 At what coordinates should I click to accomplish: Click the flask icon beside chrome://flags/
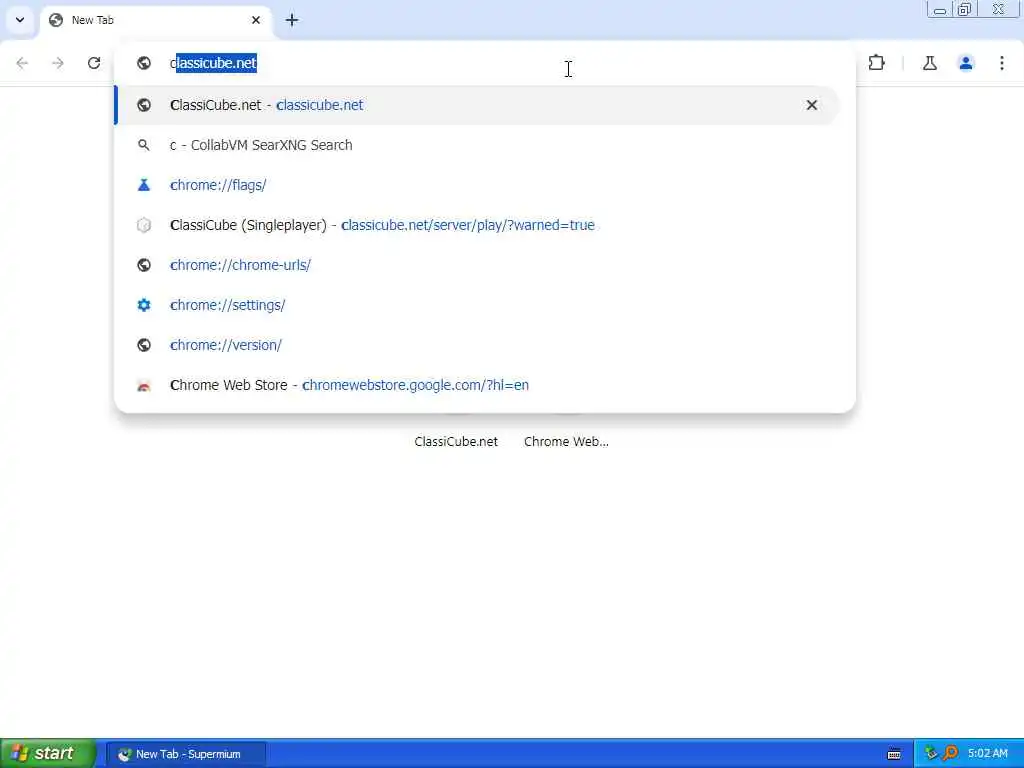pos(144,185)
